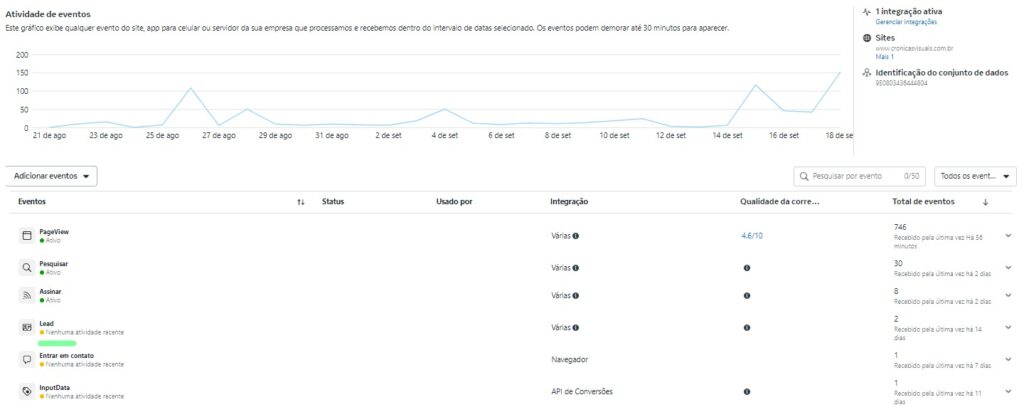Open the Adicionar eventos dropdown
Image resolution: width=1024 pixels, height=417 pixels.
click(51, 176)
